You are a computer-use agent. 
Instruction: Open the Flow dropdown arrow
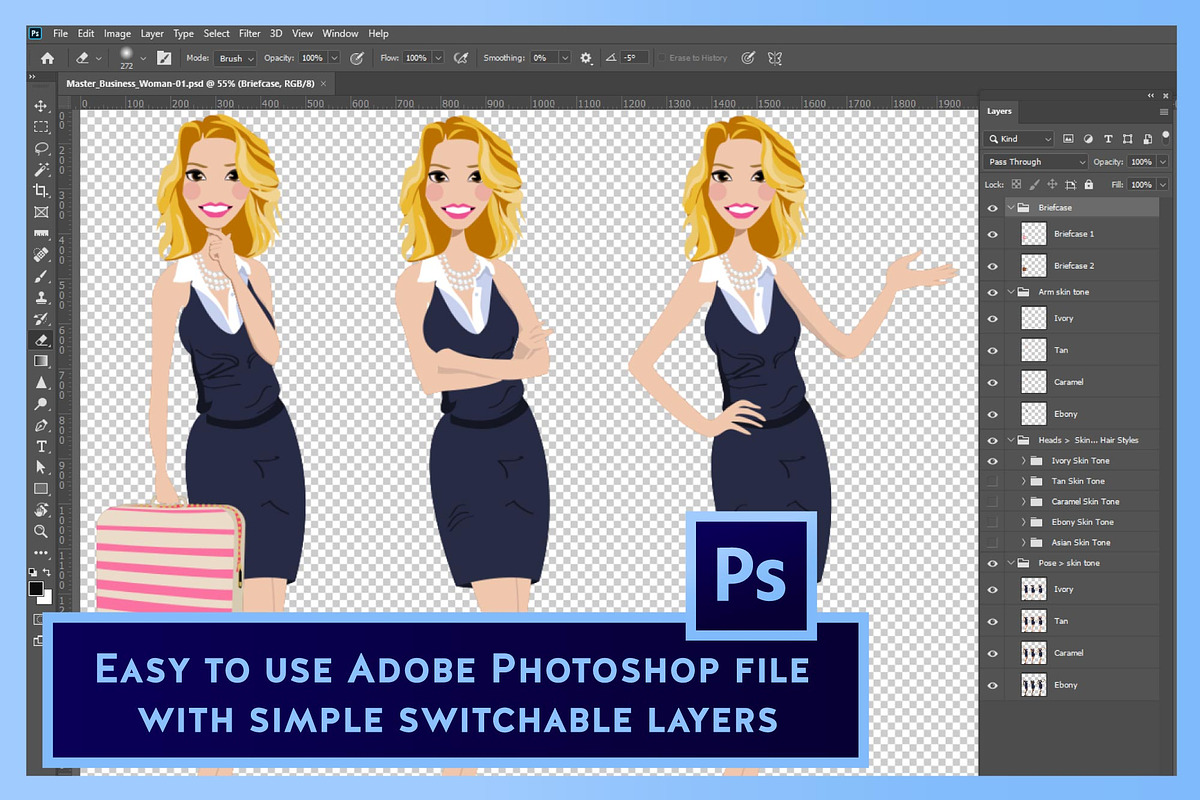438,59
